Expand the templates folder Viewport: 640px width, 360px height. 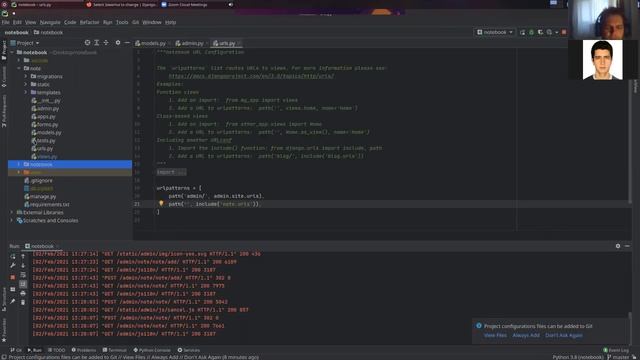tap(26, 92)
